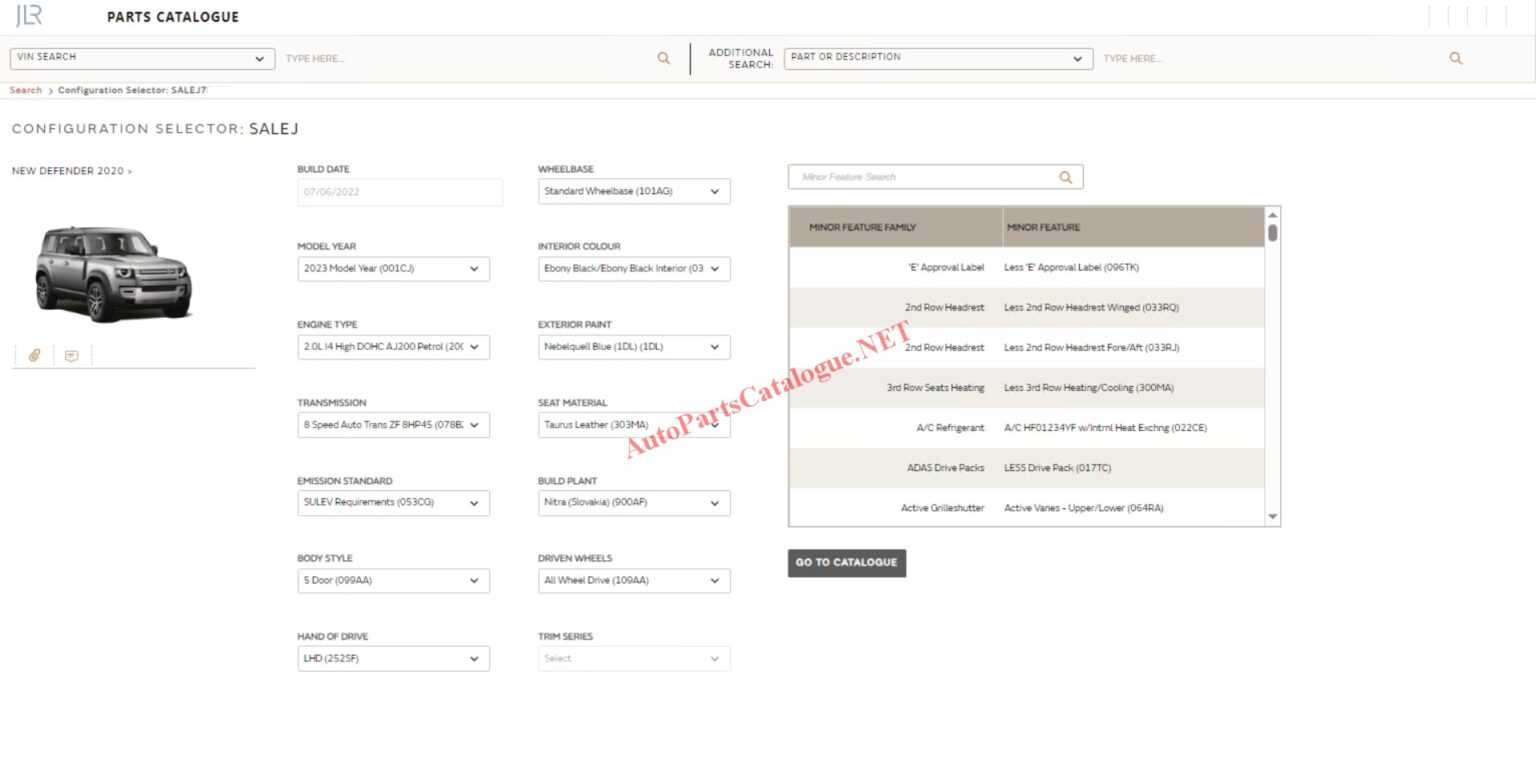Click the minor feature list scroll-down arrow
The width and height of the screenshot is (1536, 780).
point(1272,517)
